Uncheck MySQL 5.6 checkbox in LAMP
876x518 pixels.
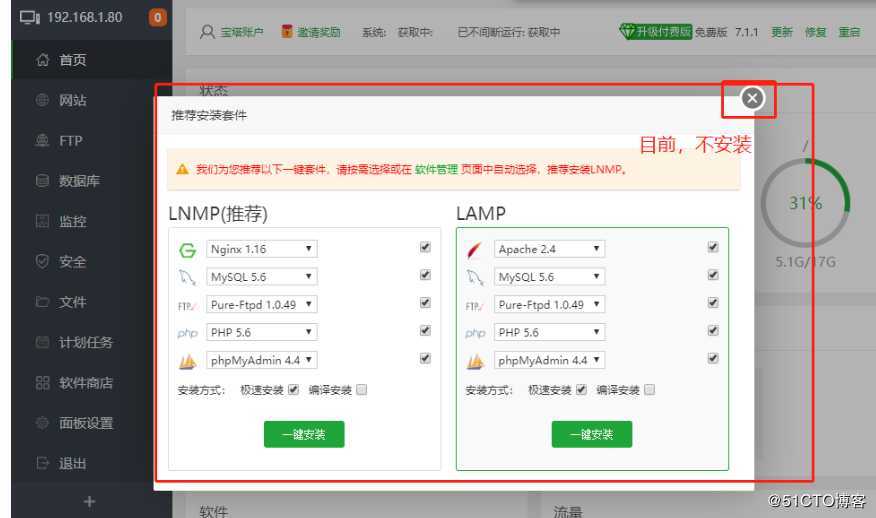[x=713, y=274]
